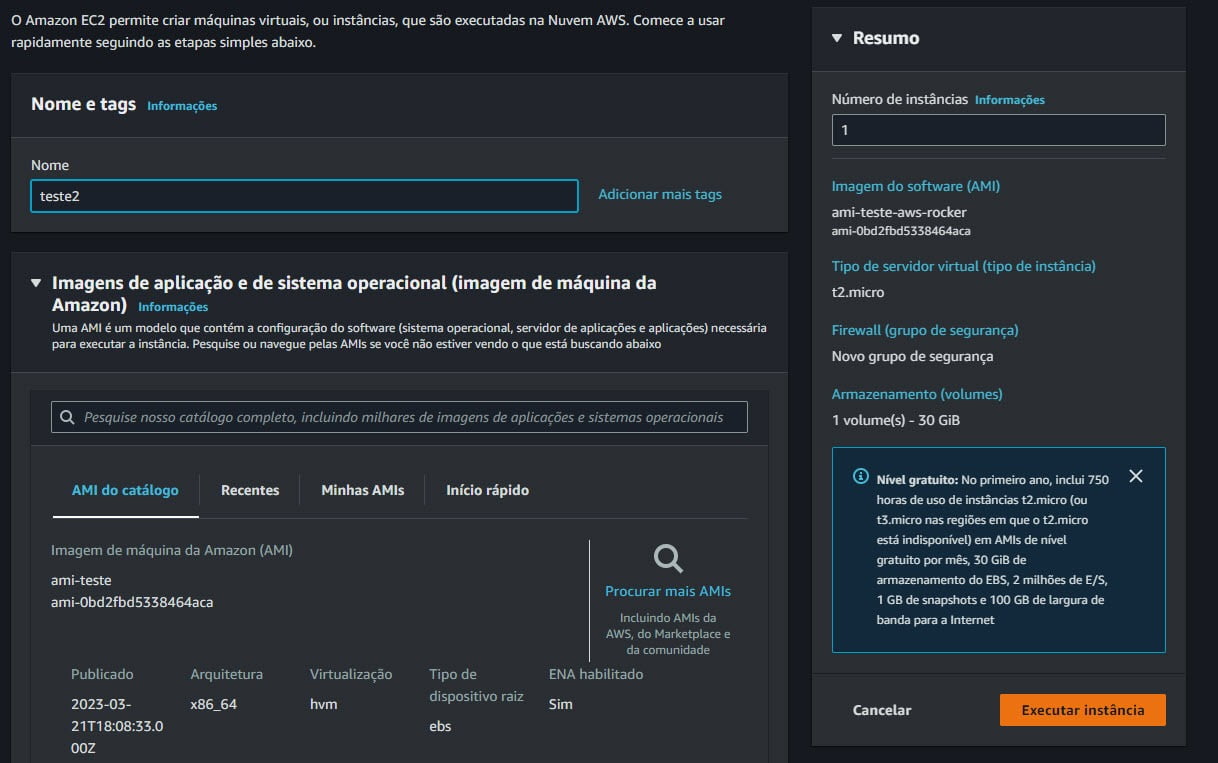Click Tipo de servidor virtual summary link

coord(964,266)
